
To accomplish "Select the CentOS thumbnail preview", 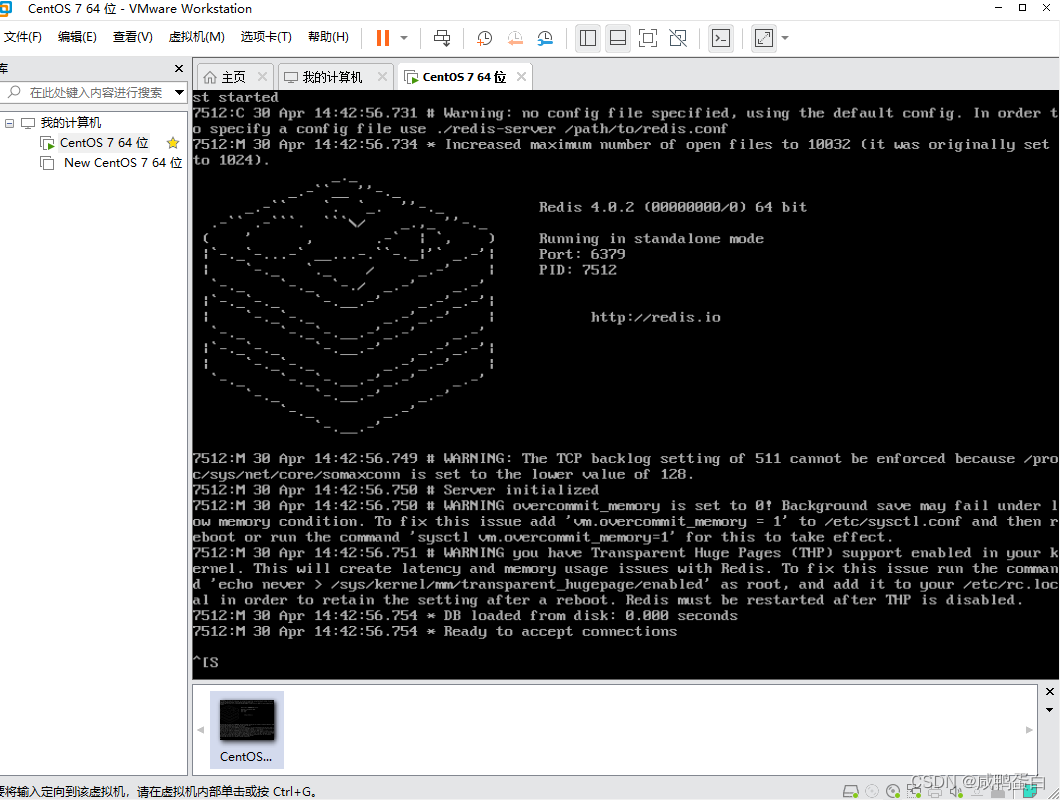I will 247,730.
